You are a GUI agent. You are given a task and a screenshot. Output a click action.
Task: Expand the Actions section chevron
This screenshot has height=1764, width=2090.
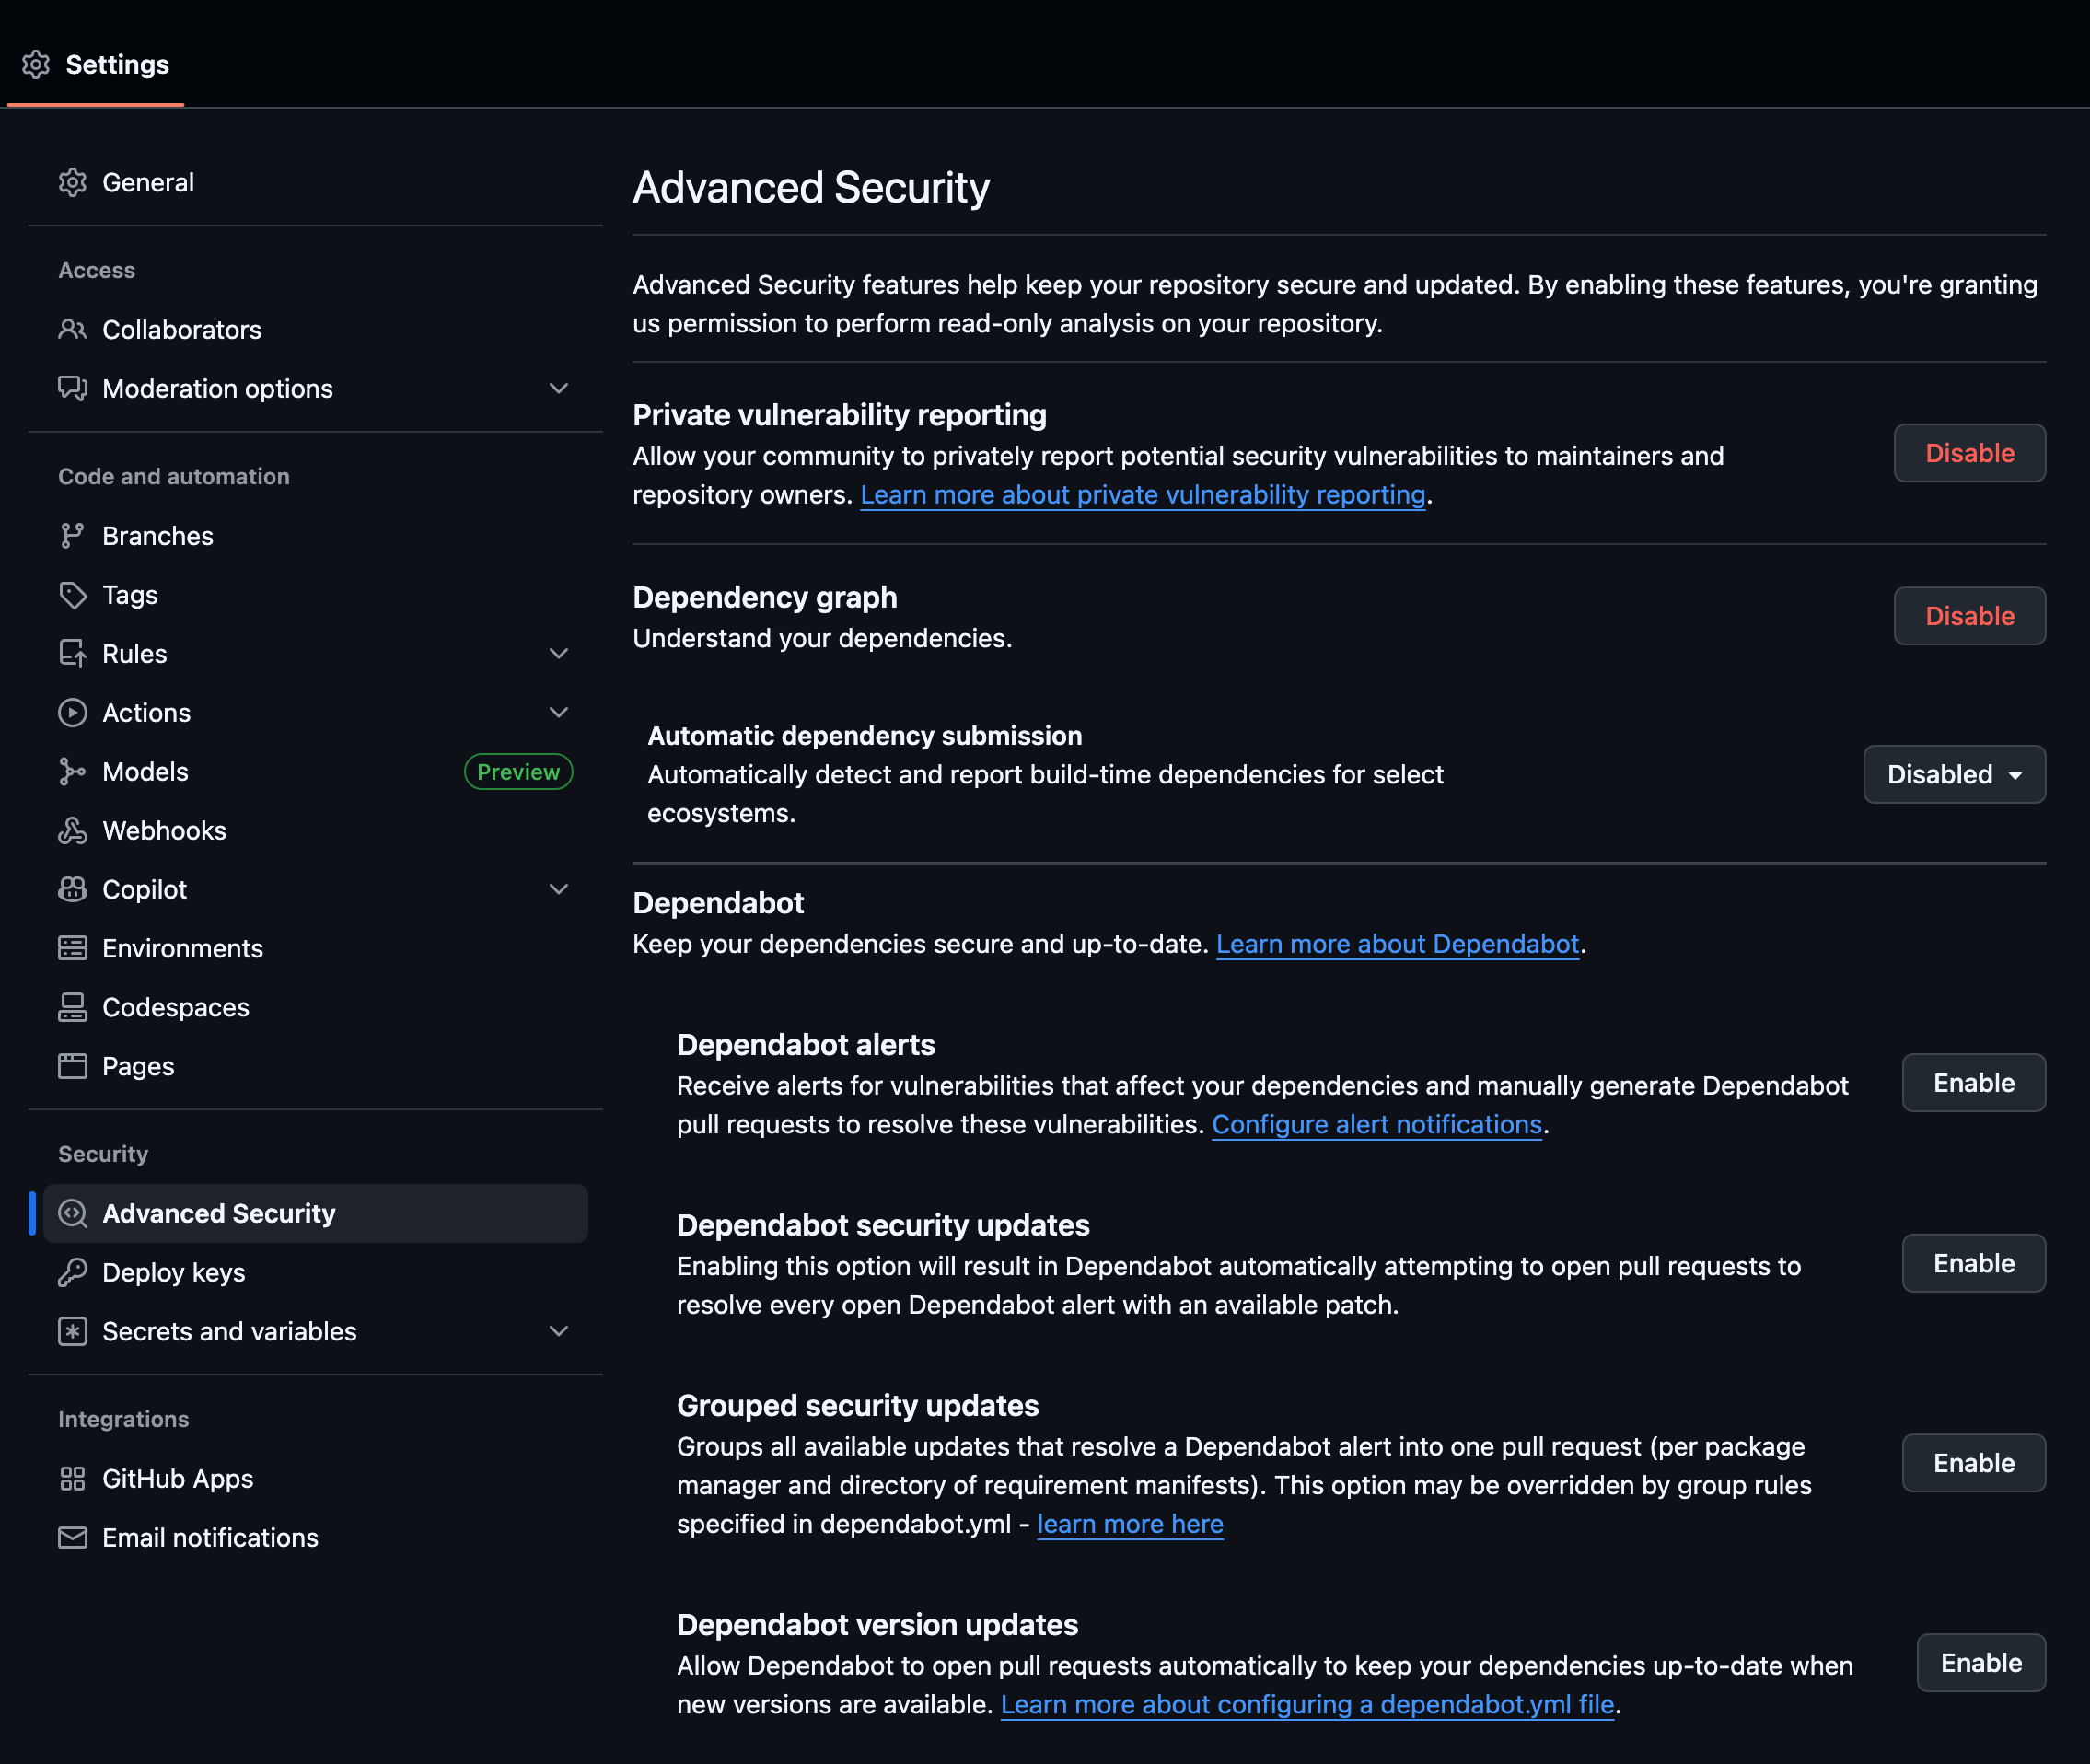click(559, 713)
